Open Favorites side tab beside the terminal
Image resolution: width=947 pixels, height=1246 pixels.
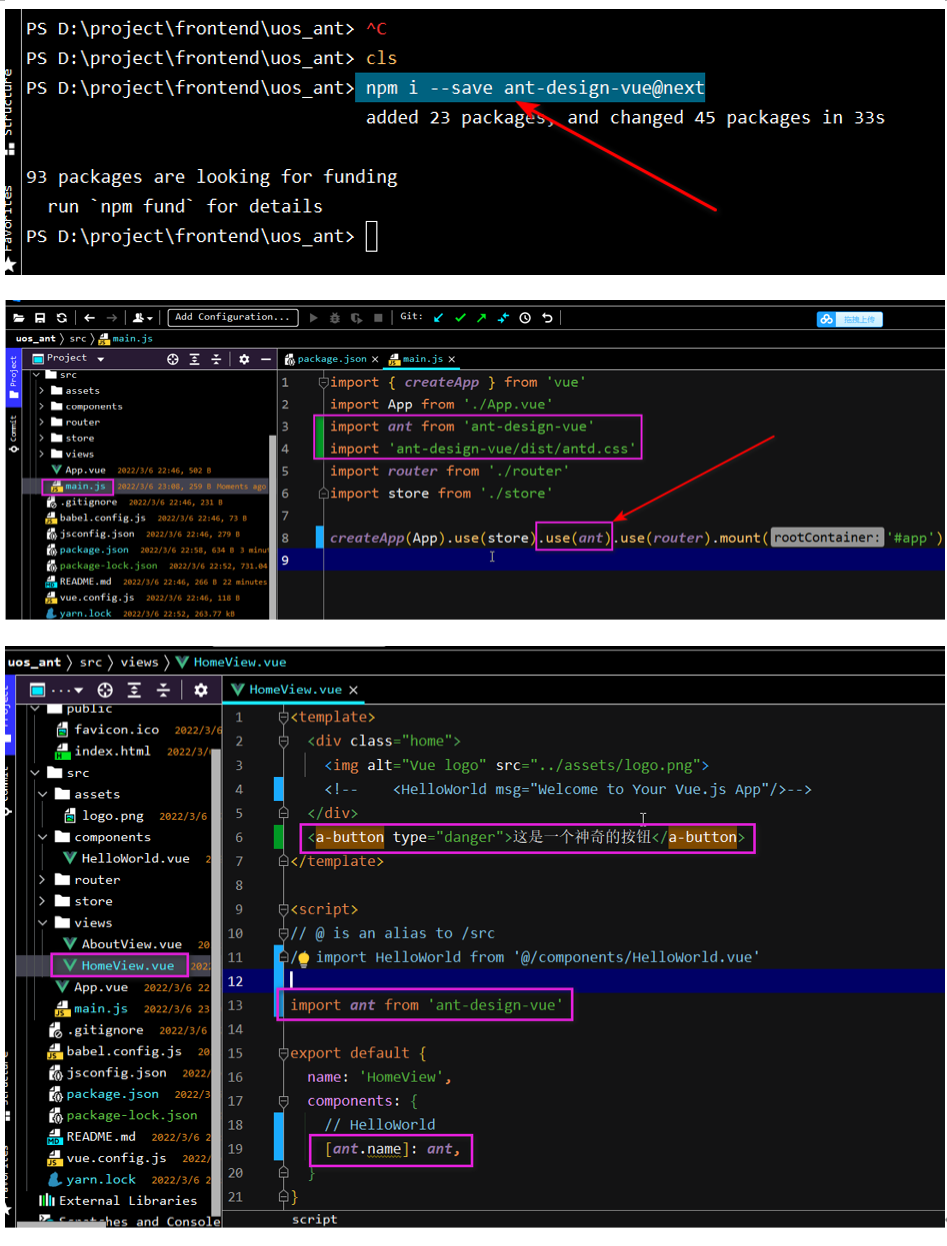(x=9, y=228)
